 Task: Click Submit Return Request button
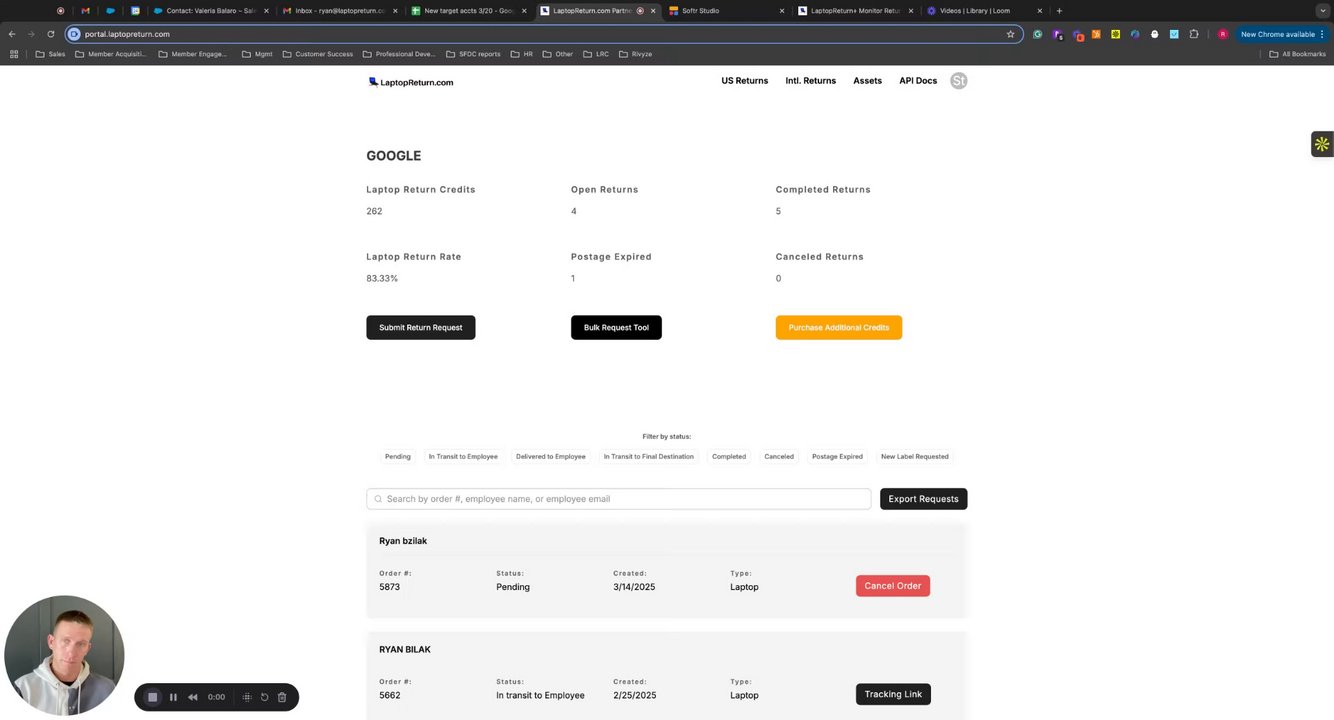(421, 328)
